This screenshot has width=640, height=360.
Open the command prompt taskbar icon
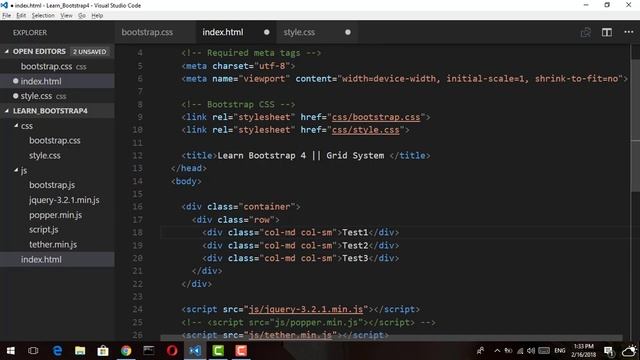point(149,351)
